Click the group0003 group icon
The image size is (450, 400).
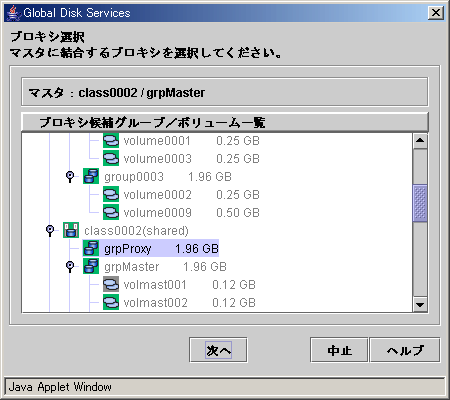91,176
